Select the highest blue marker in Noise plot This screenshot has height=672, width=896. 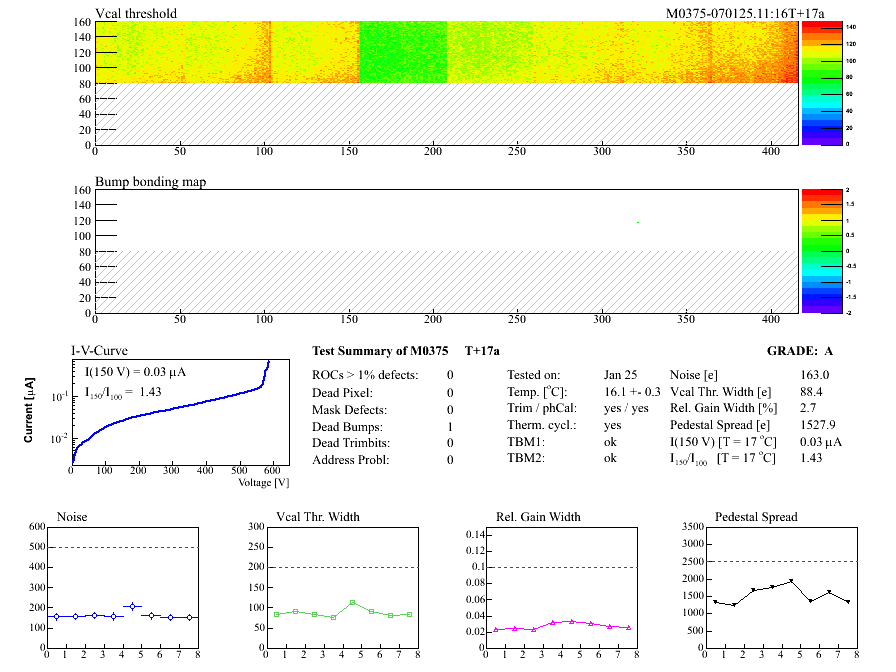coord(132,606)
